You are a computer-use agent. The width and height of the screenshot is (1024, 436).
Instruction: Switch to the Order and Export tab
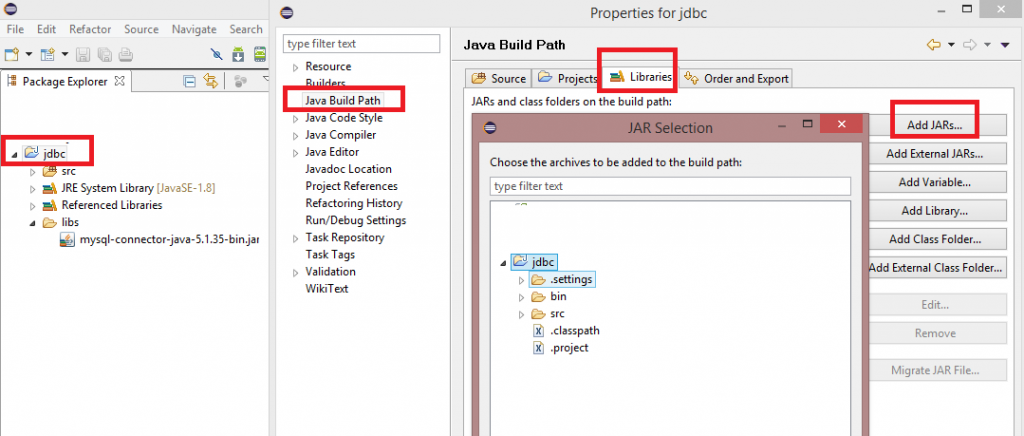pyautogui.click(x=736, y=78)
